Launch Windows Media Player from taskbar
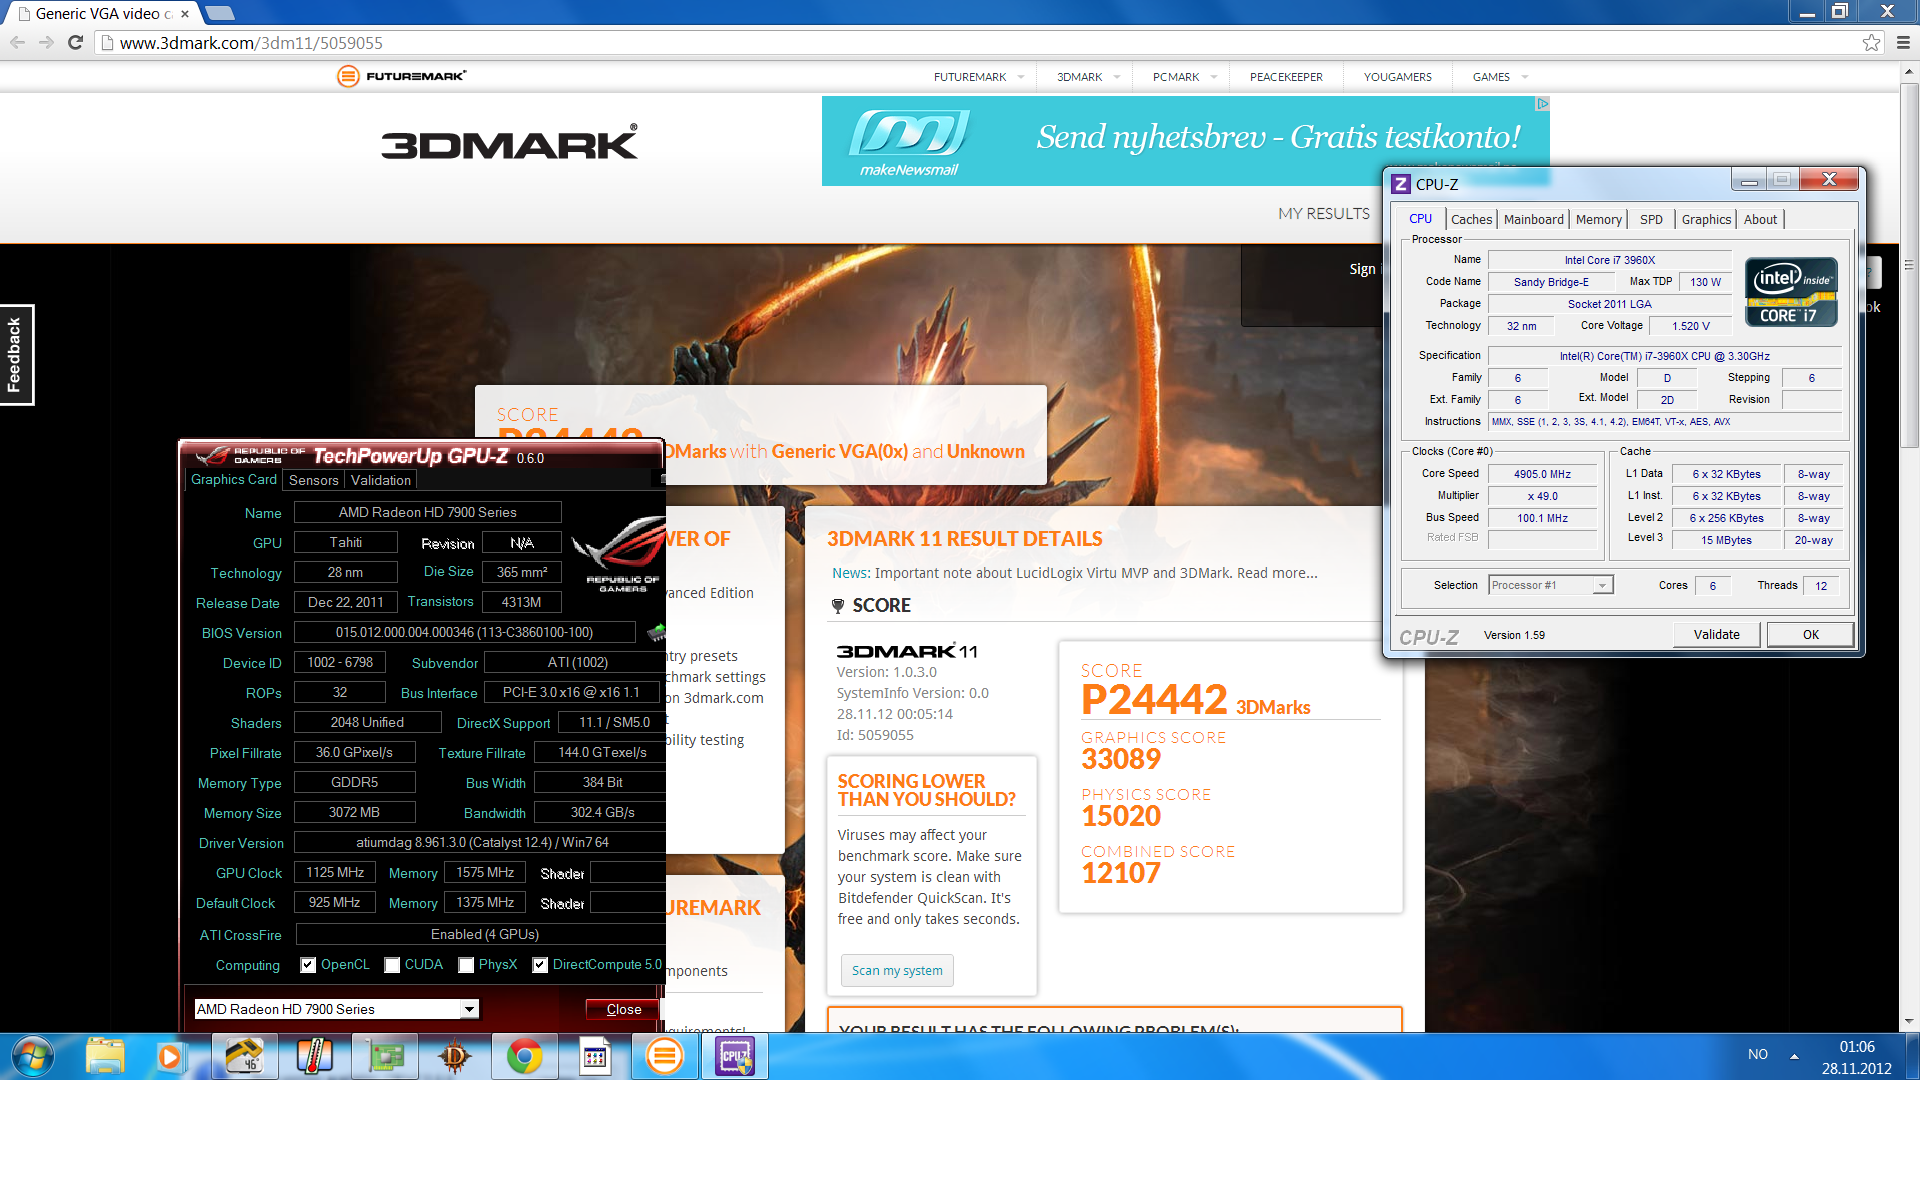1920x1196 pixels. click(170, 1056)
